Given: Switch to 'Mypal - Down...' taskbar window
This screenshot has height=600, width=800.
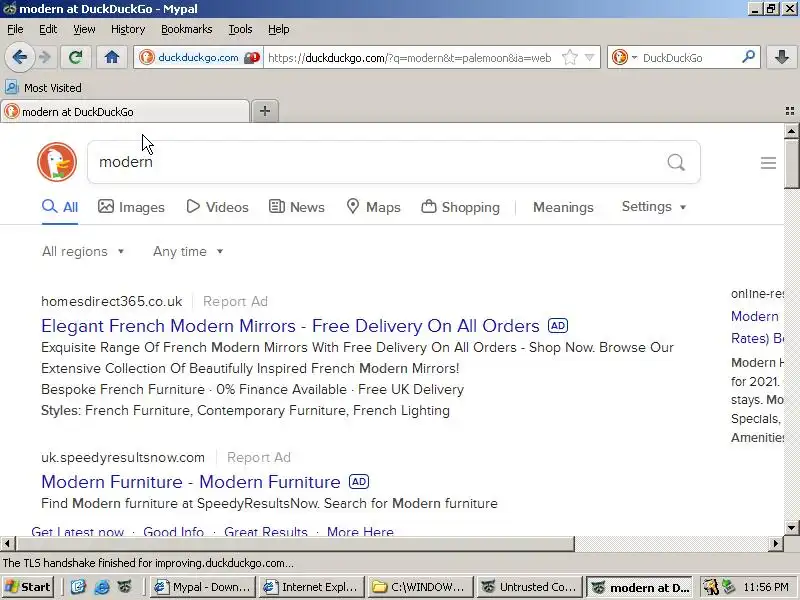Looking at the screenshot, I should pyautogui.click(x=202, y=587).
